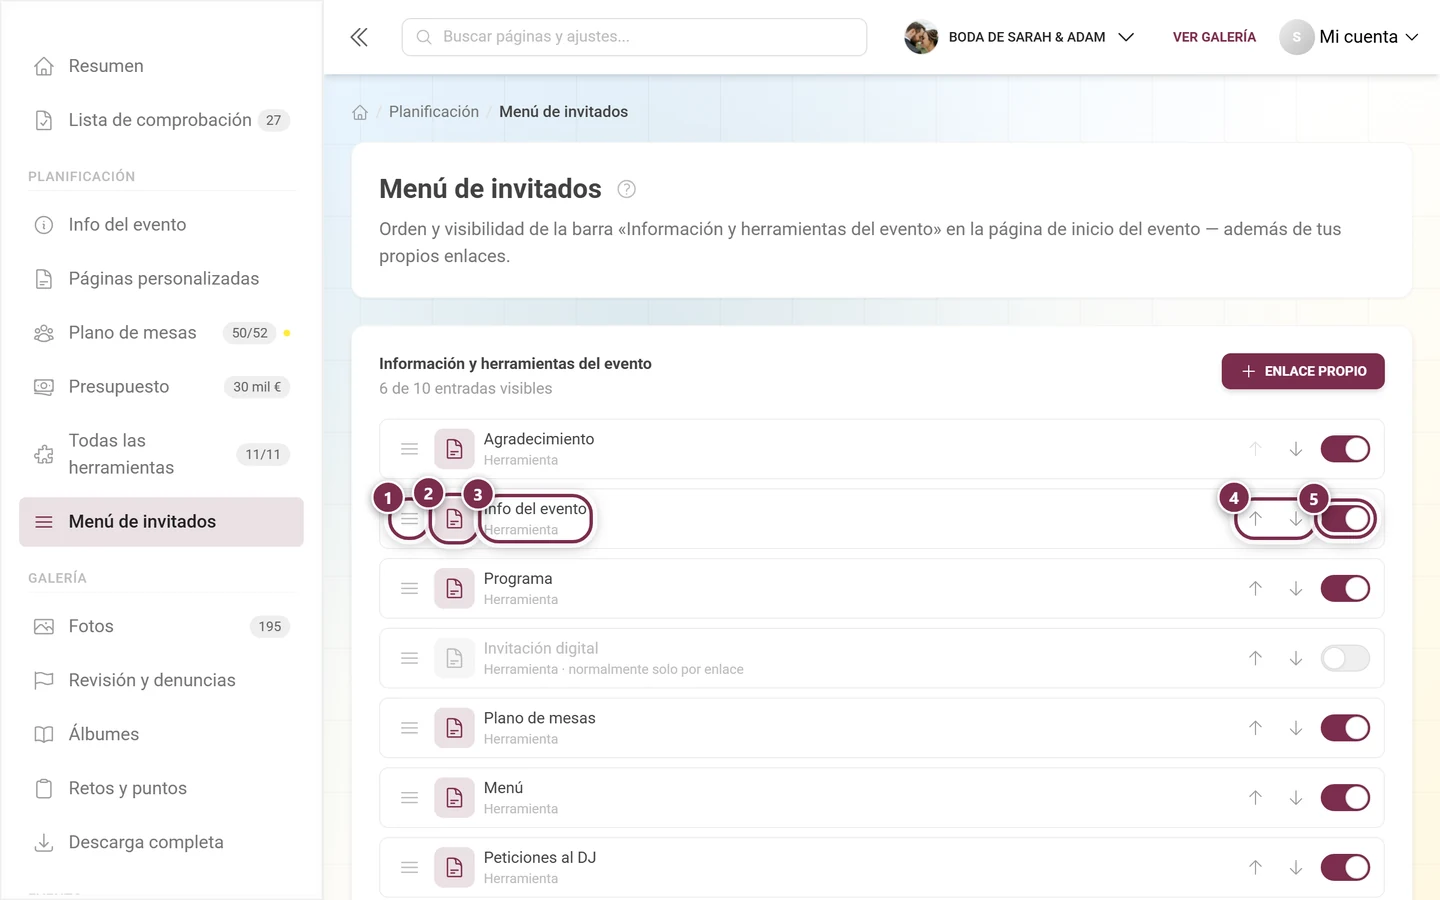Grab the drag handle of Agradecimiento row

409,449
